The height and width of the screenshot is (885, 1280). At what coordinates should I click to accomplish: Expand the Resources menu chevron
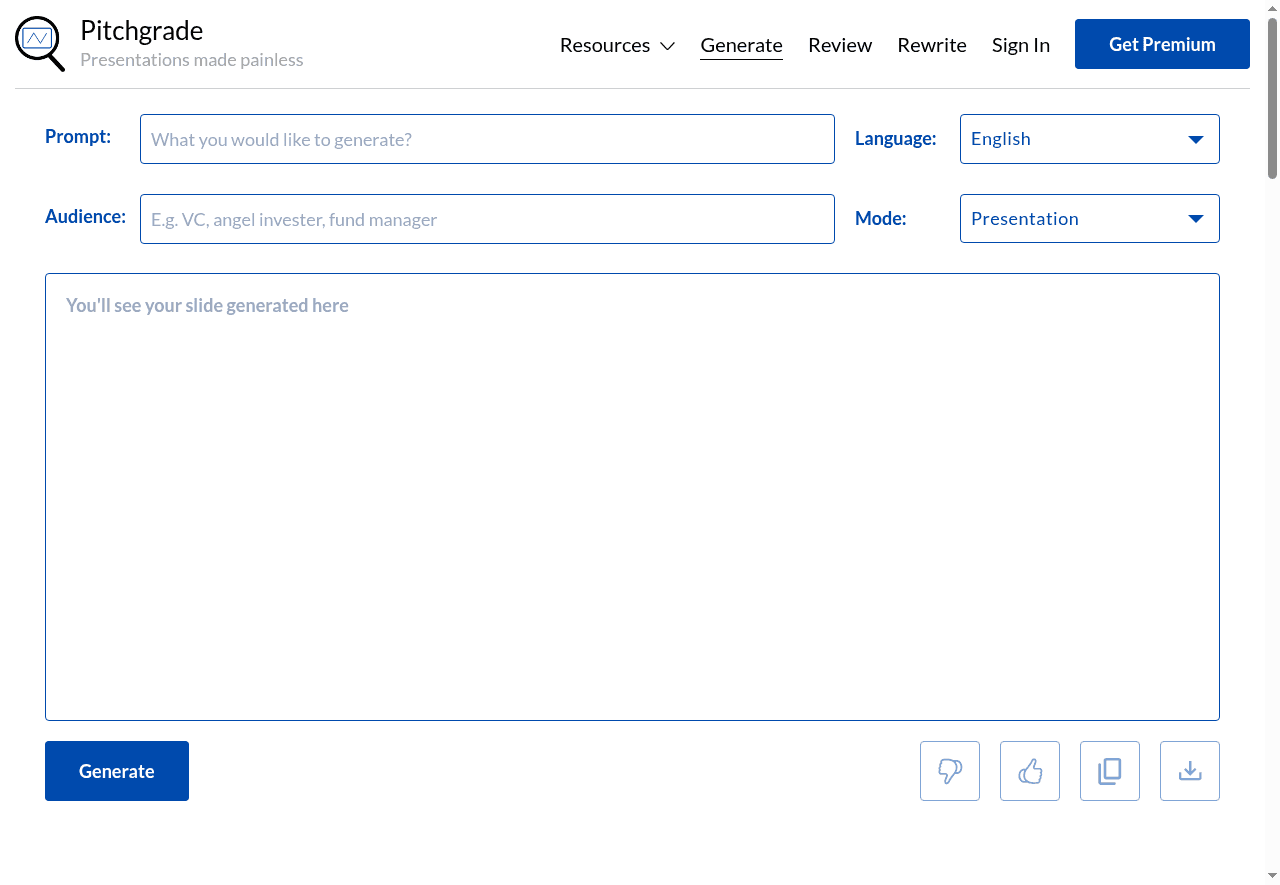tap(668, 46)
